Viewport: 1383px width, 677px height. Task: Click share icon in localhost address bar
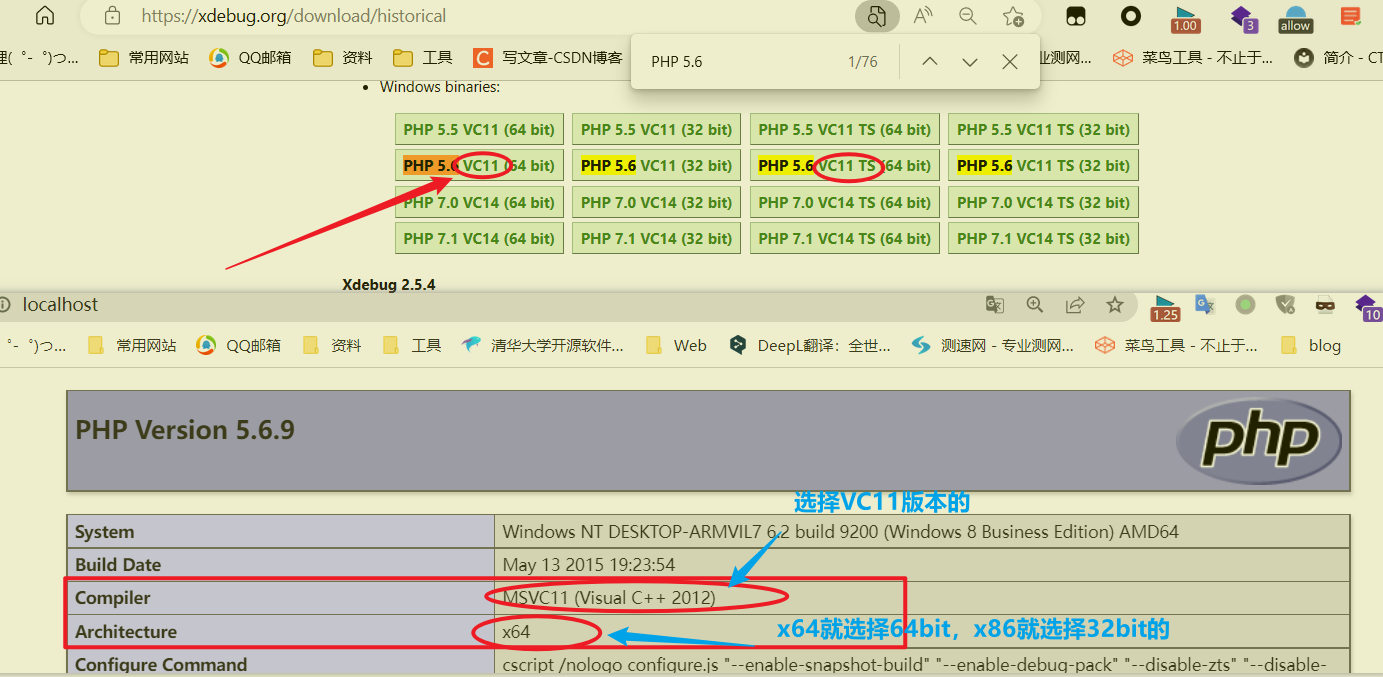(1075, 305)
